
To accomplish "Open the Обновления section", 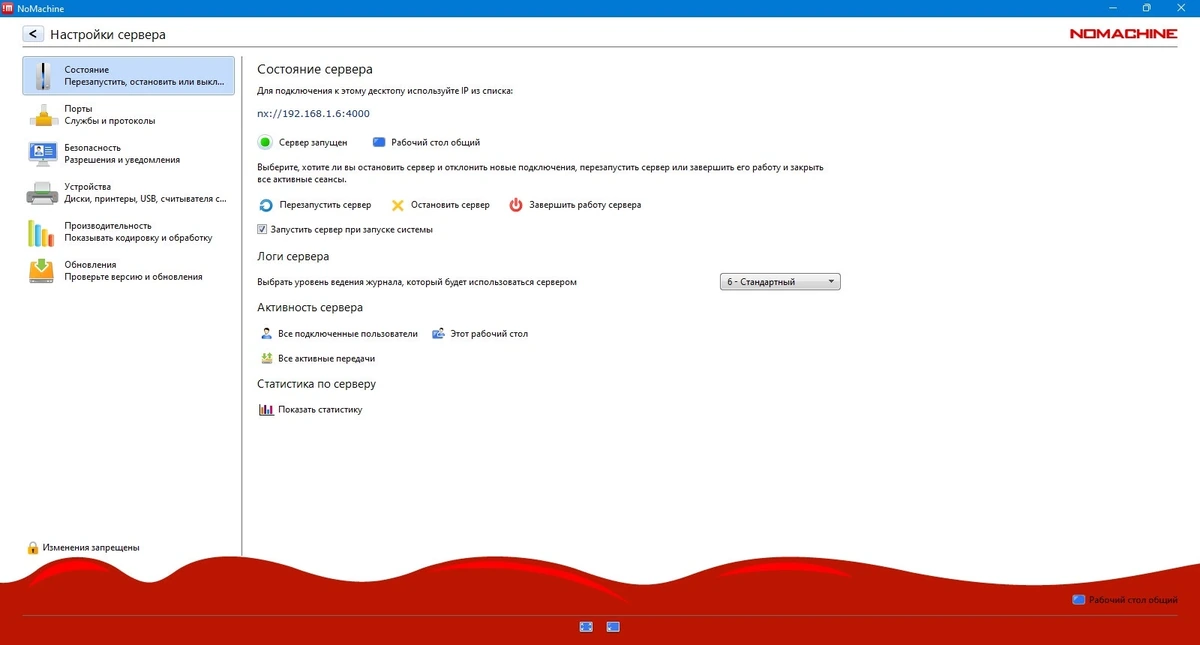I will pyautogui.click(x=128, y=271).
